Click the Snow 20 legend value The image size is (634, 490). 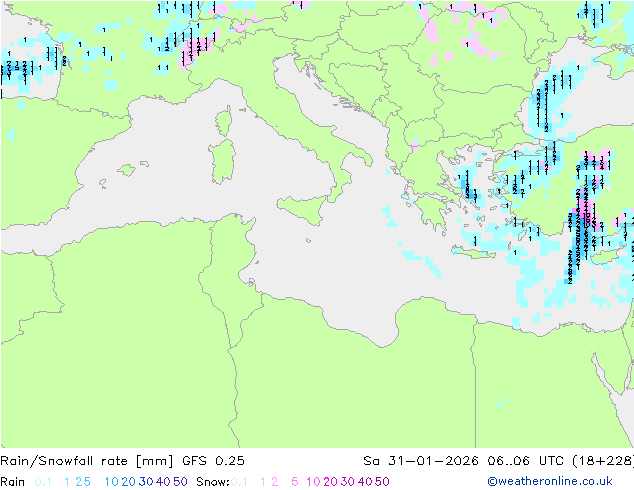(x=330, y=482)
